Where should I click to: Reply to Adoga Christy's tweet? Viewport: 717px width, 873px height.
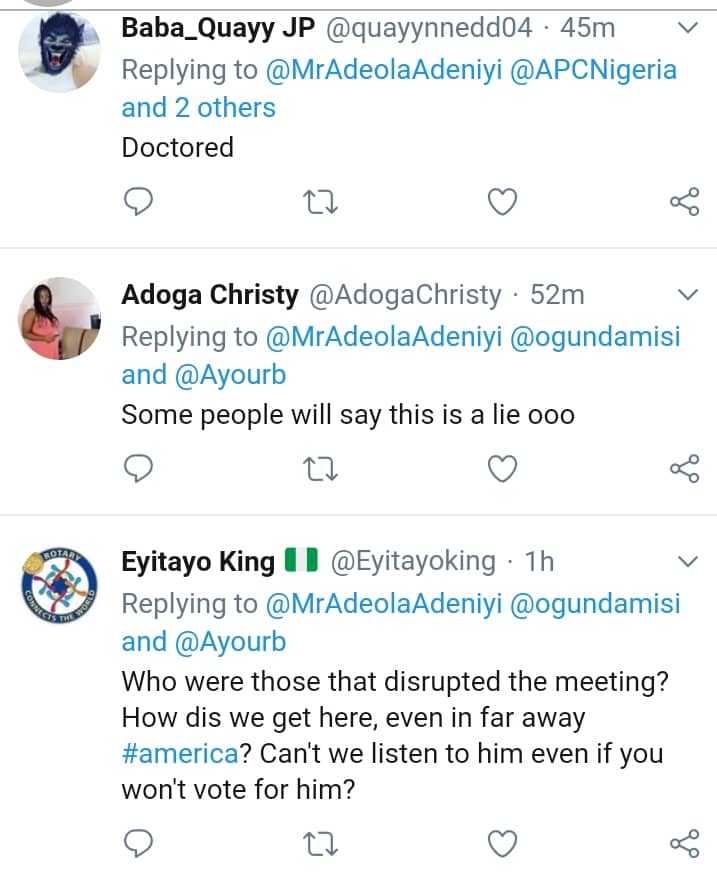click(x=137, y=468)
